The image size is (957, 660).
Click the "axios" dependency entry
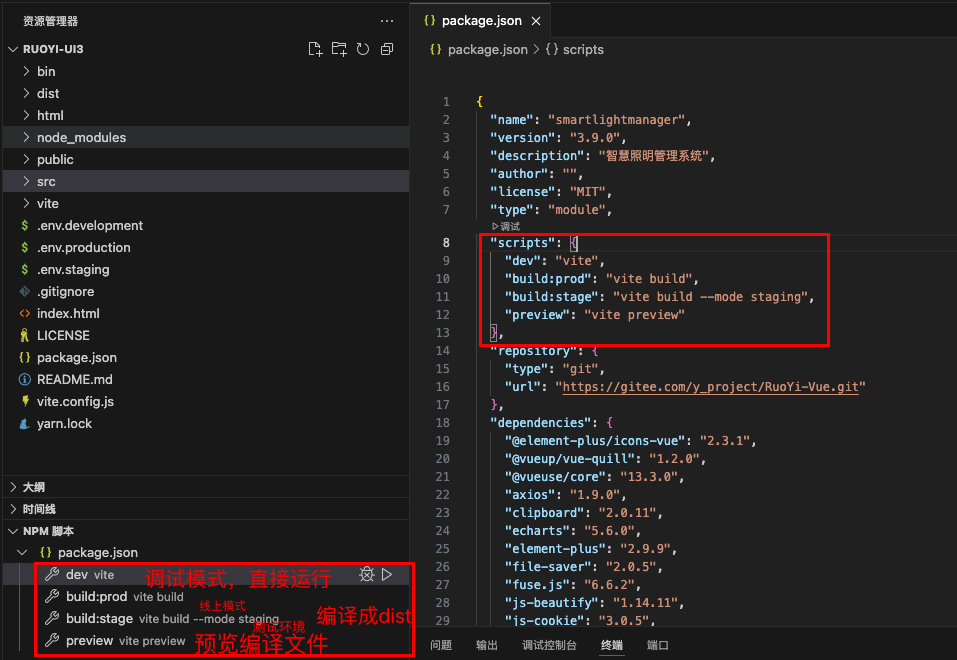[565, 495]
